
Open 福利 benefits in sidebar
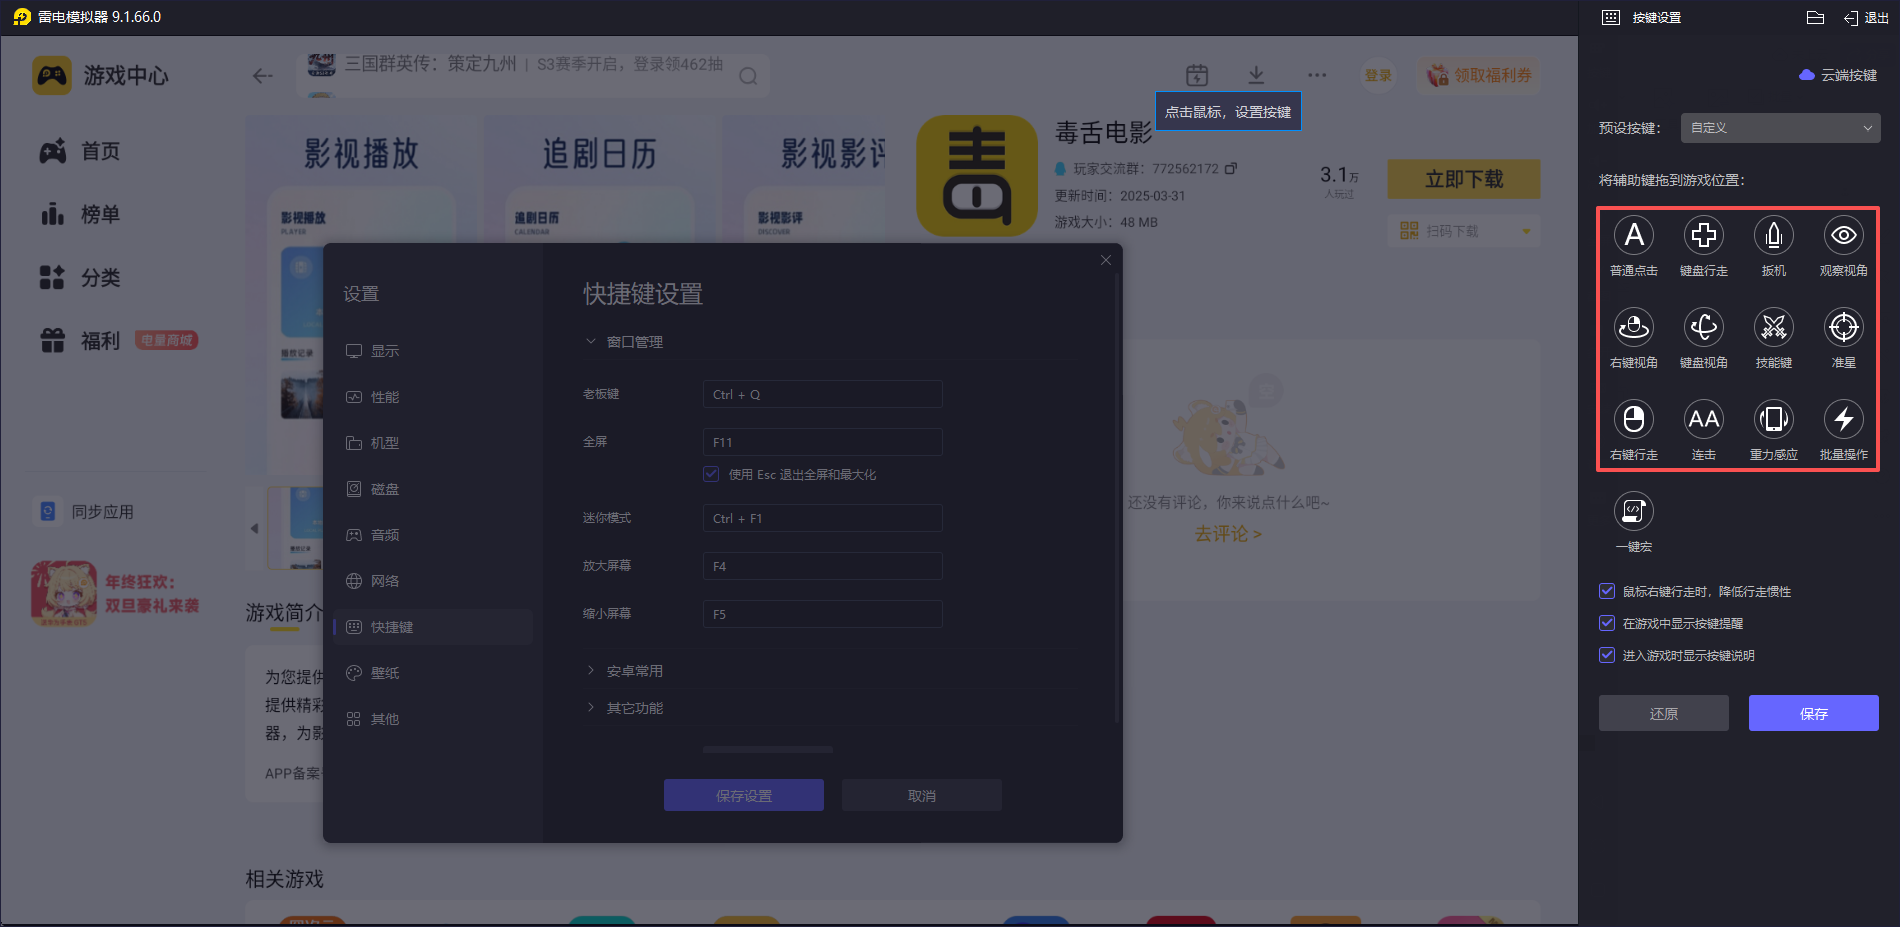(x=80, y=341)
